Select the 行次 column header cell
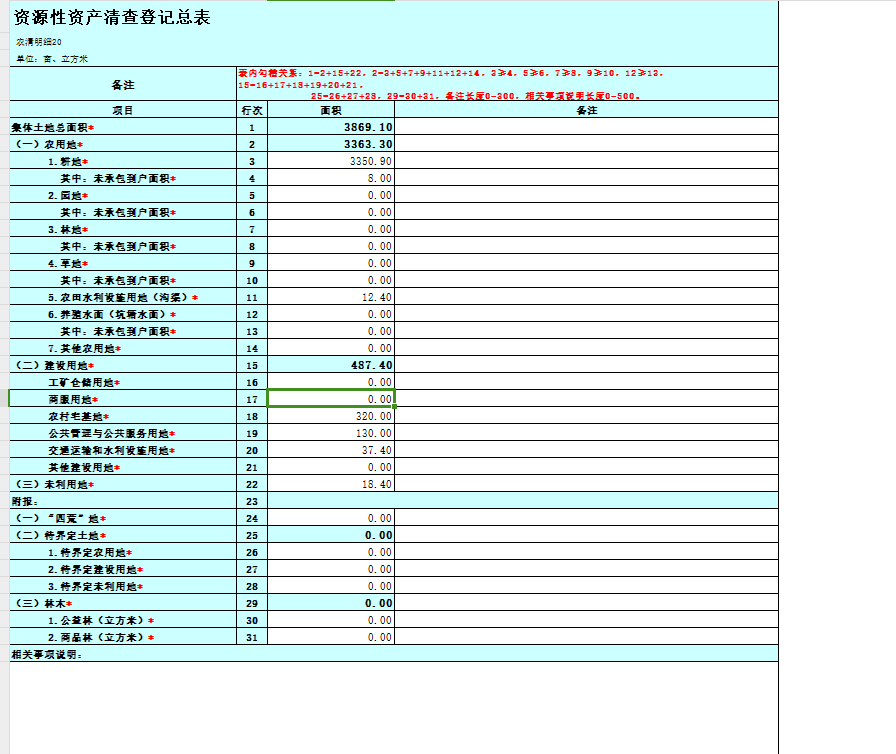Screen dimensions: 896x754 point(252,110)
